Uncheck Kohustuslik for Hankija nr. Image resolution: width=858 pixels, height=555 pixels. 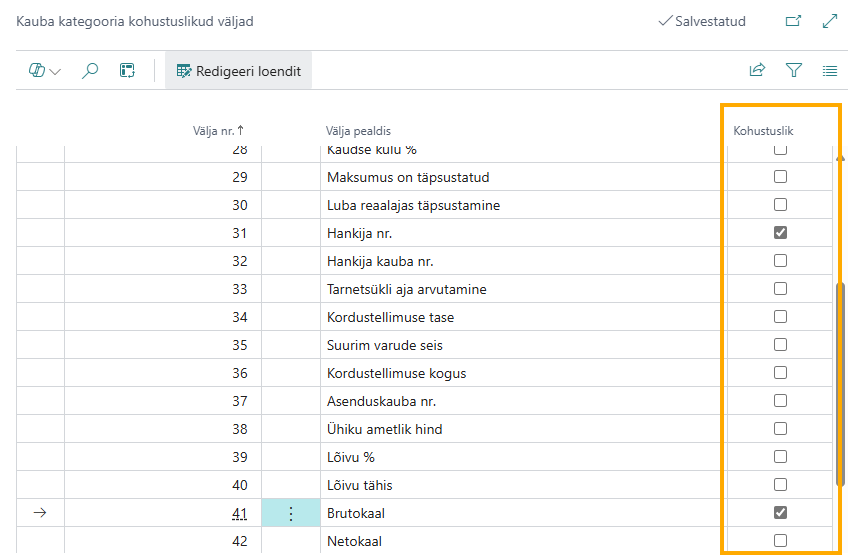pyautogui.click(x=780, y=233)
